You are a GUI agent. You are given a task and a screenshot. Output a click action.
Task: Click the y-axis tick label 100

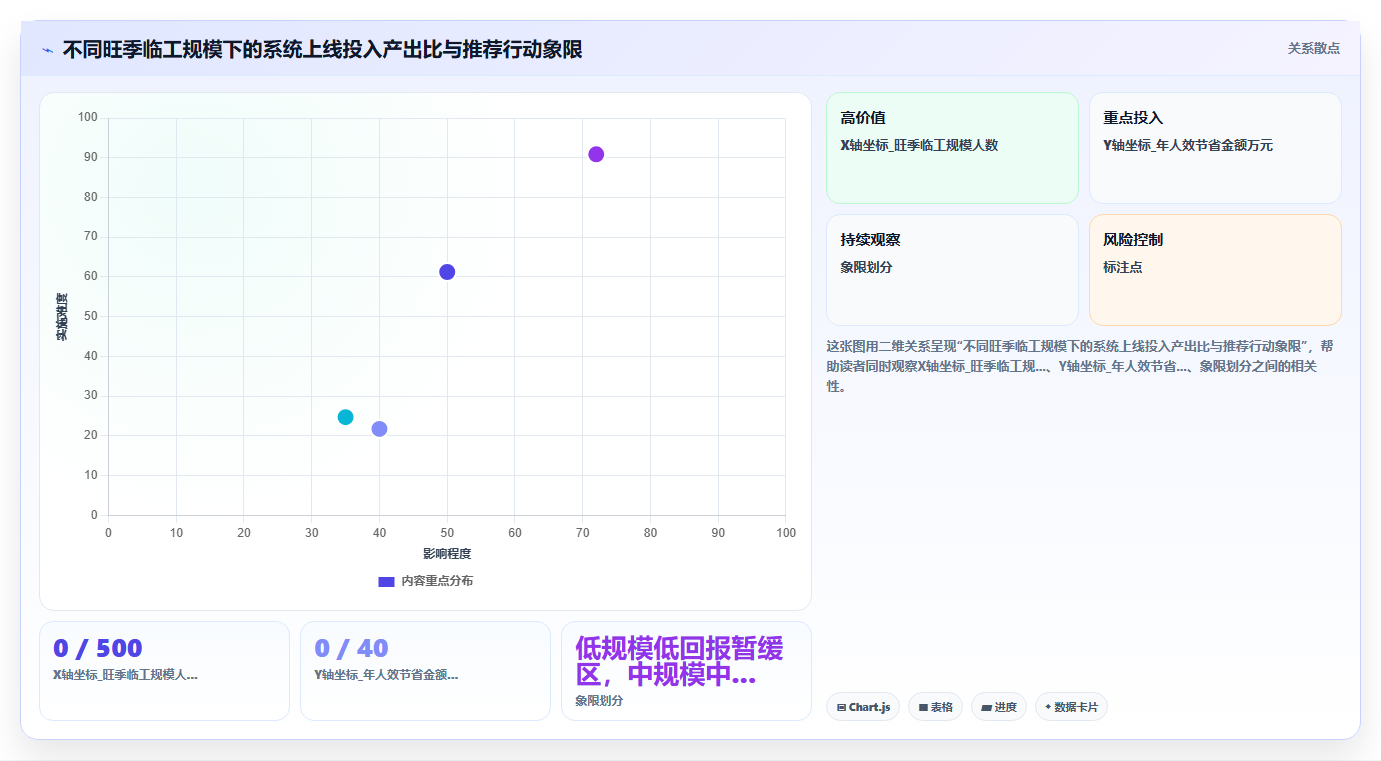(88, 118)
